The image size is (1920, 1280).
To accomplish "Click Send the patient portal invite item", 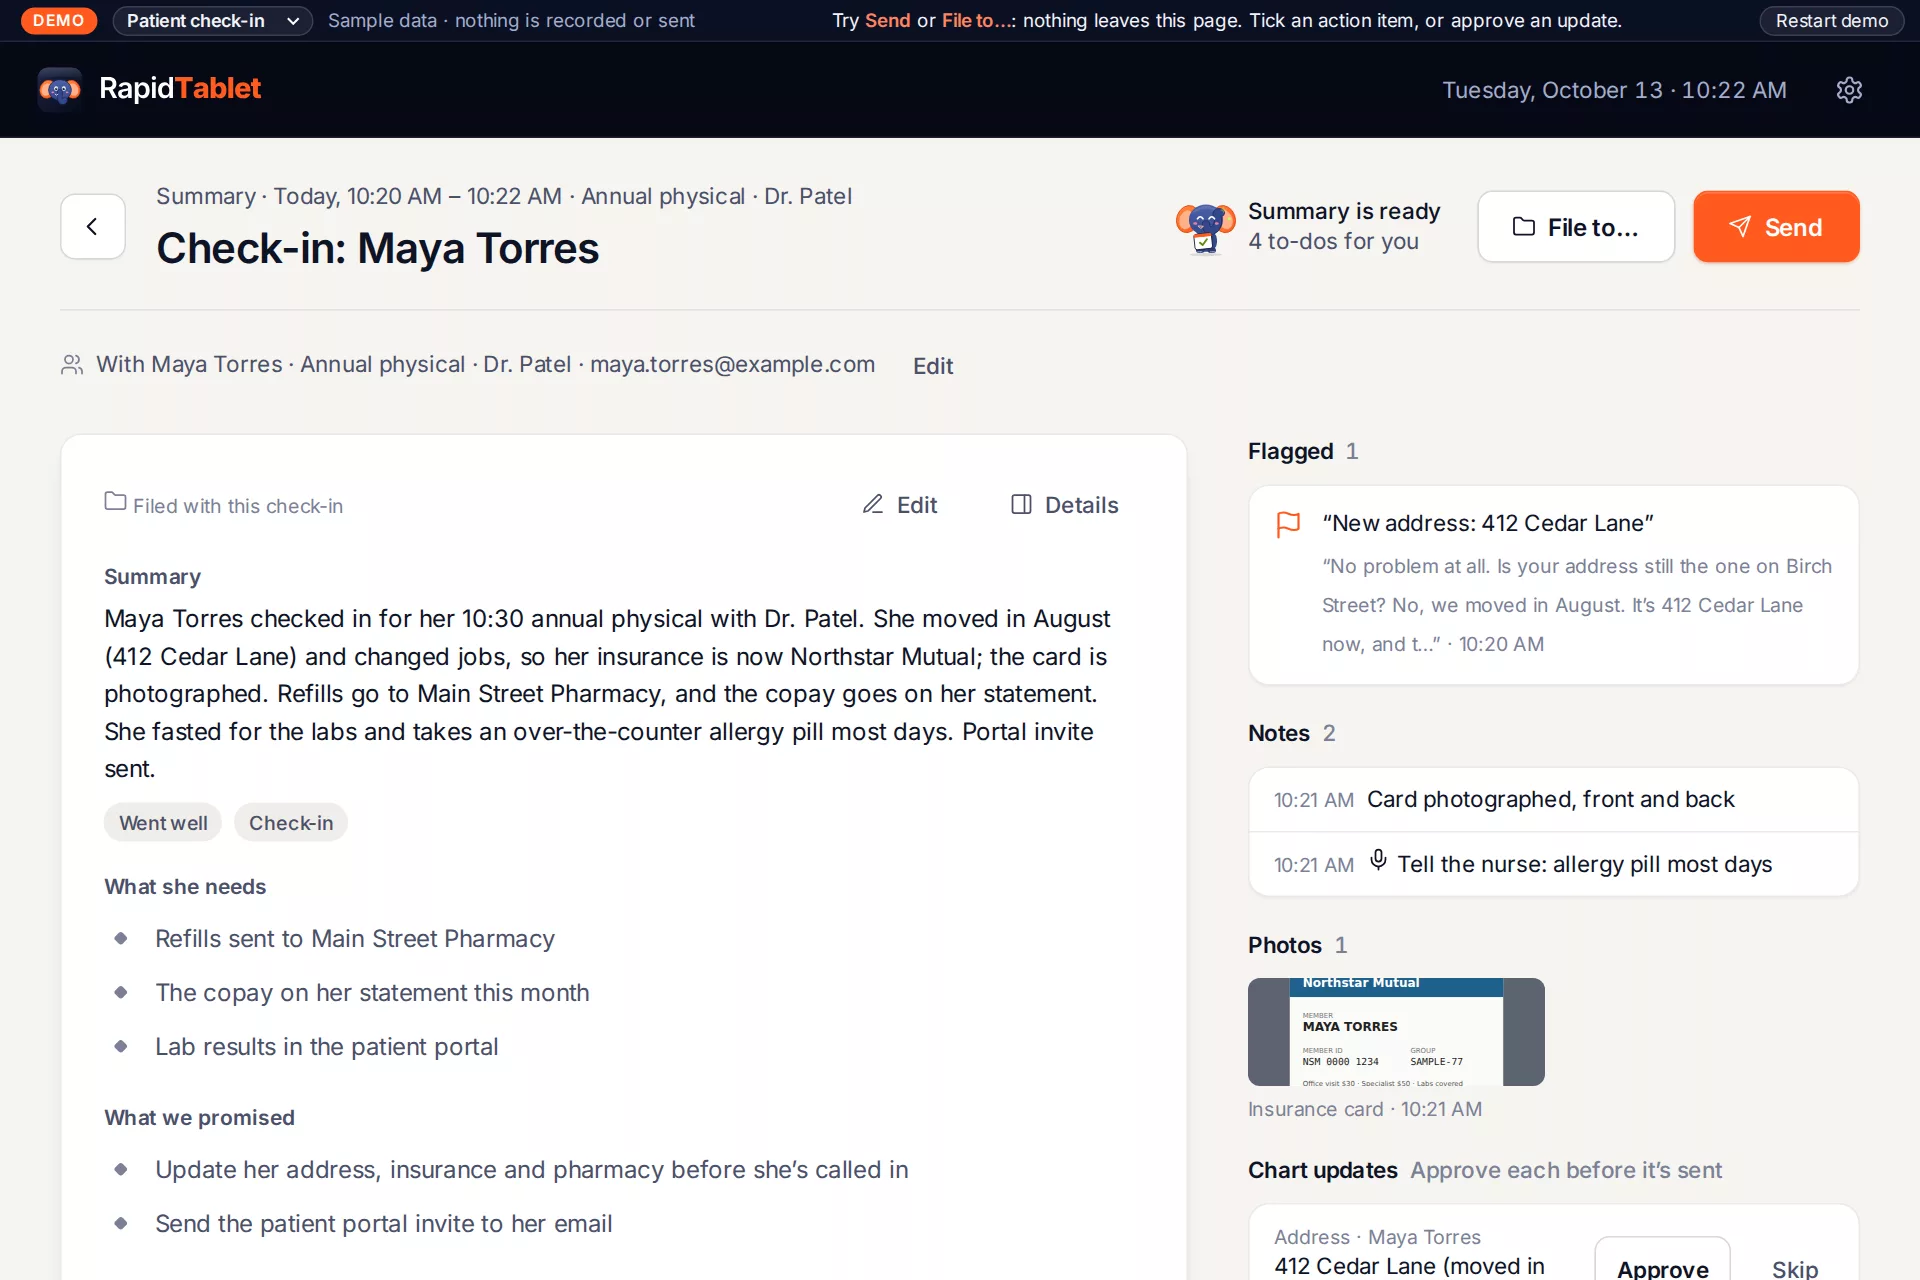I will pos(383,1224).
